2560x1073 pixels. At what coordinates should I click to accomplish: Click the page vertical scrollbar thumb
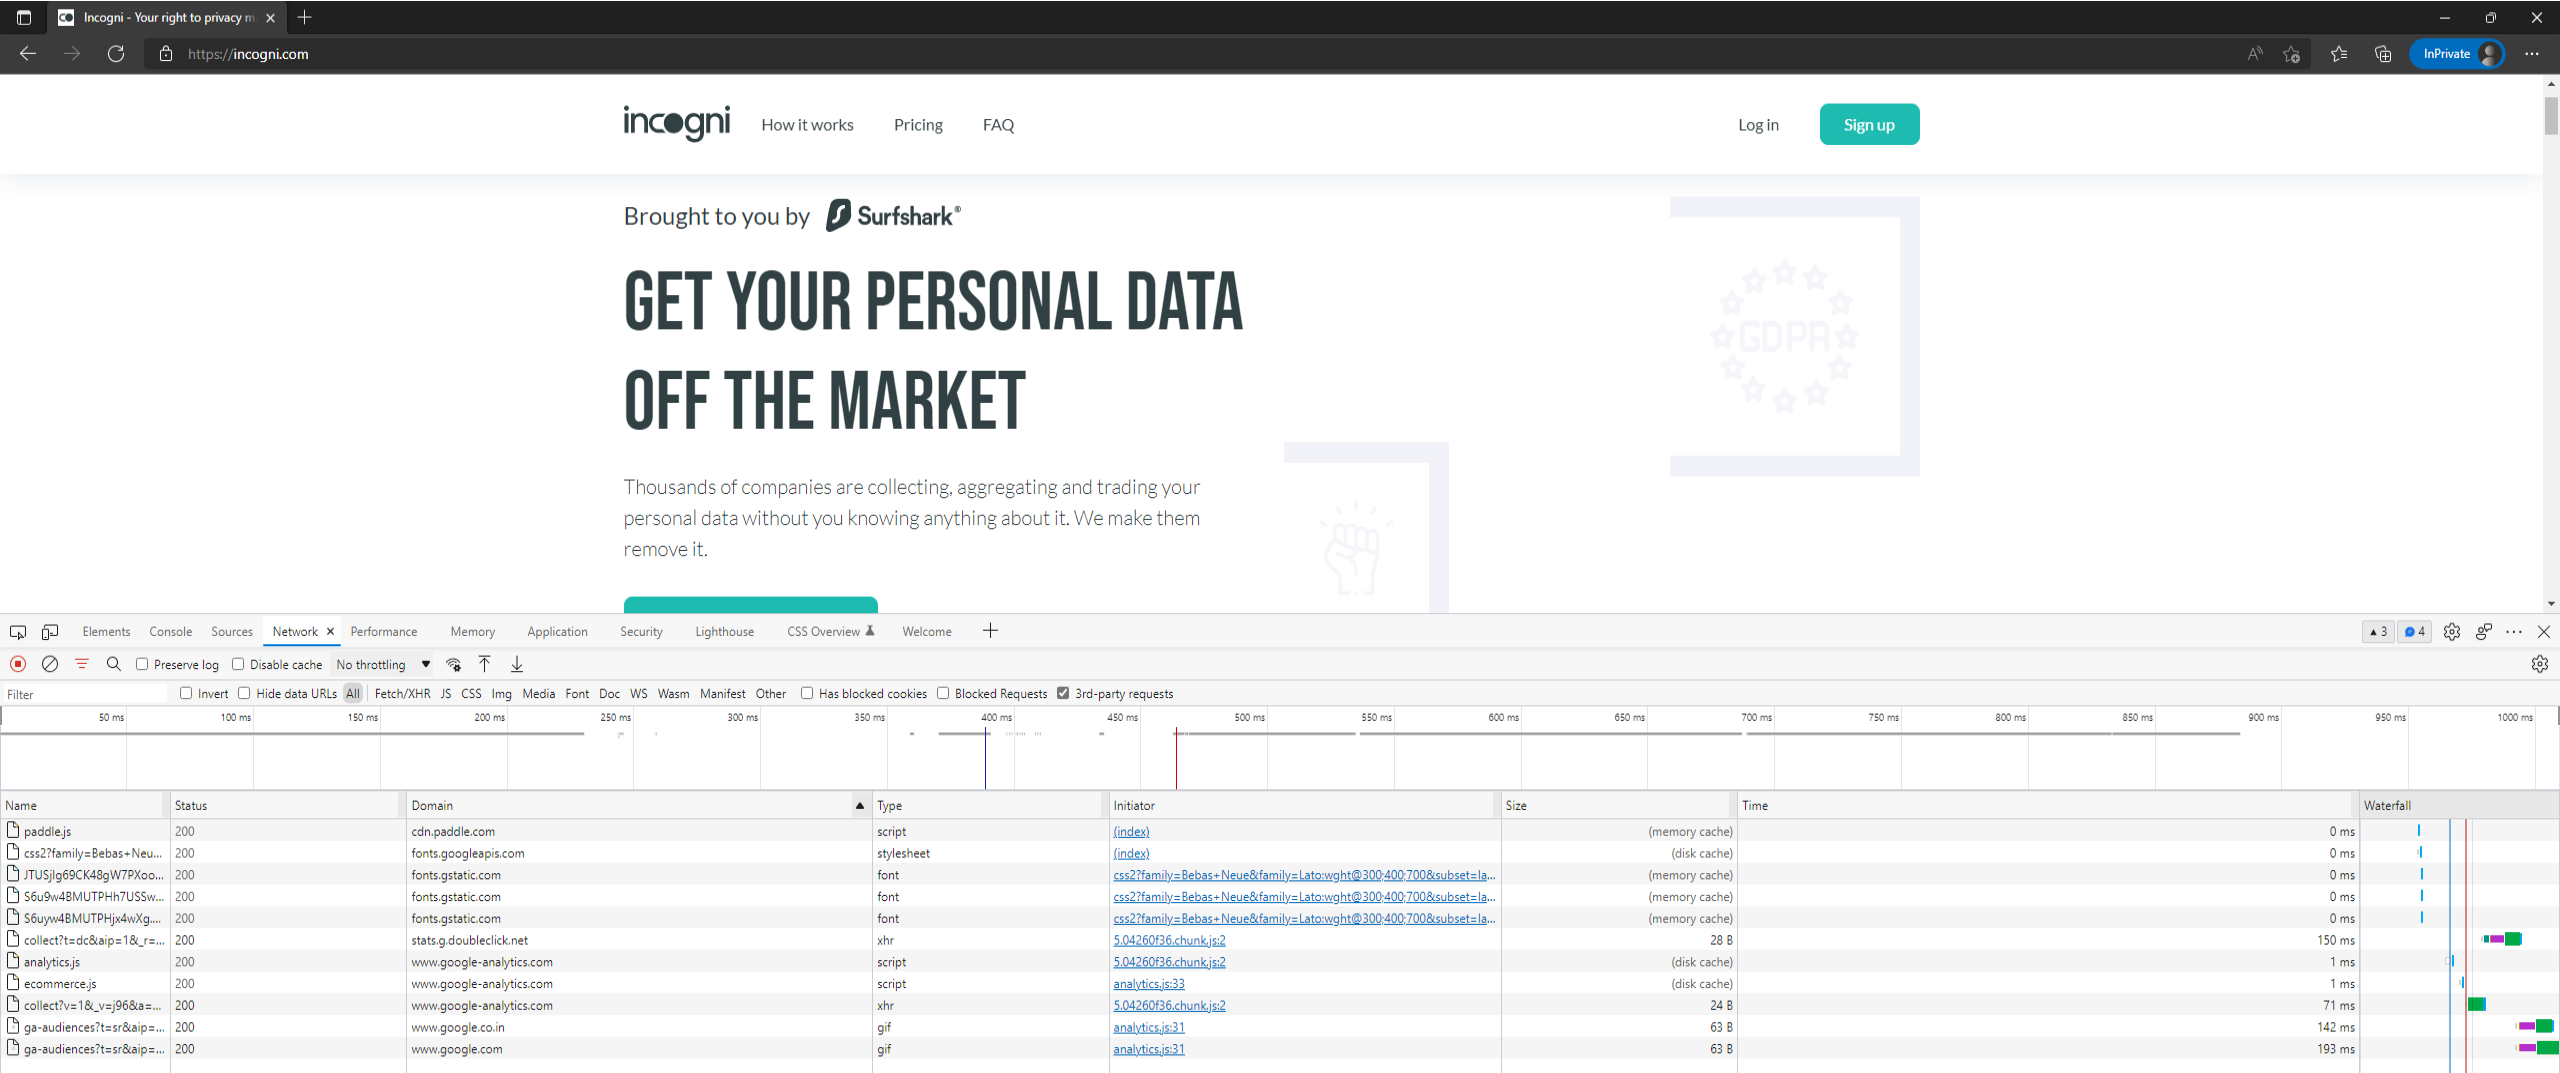[x=2551, y=115]
